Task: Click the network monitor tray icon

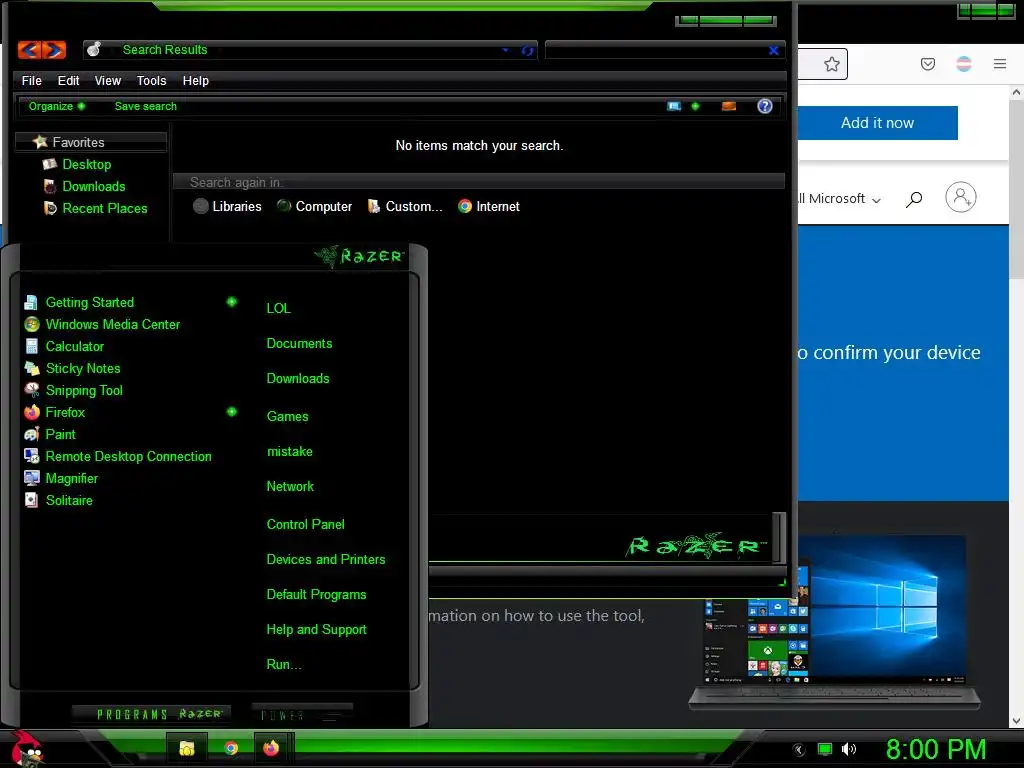Action: point(825,749)
